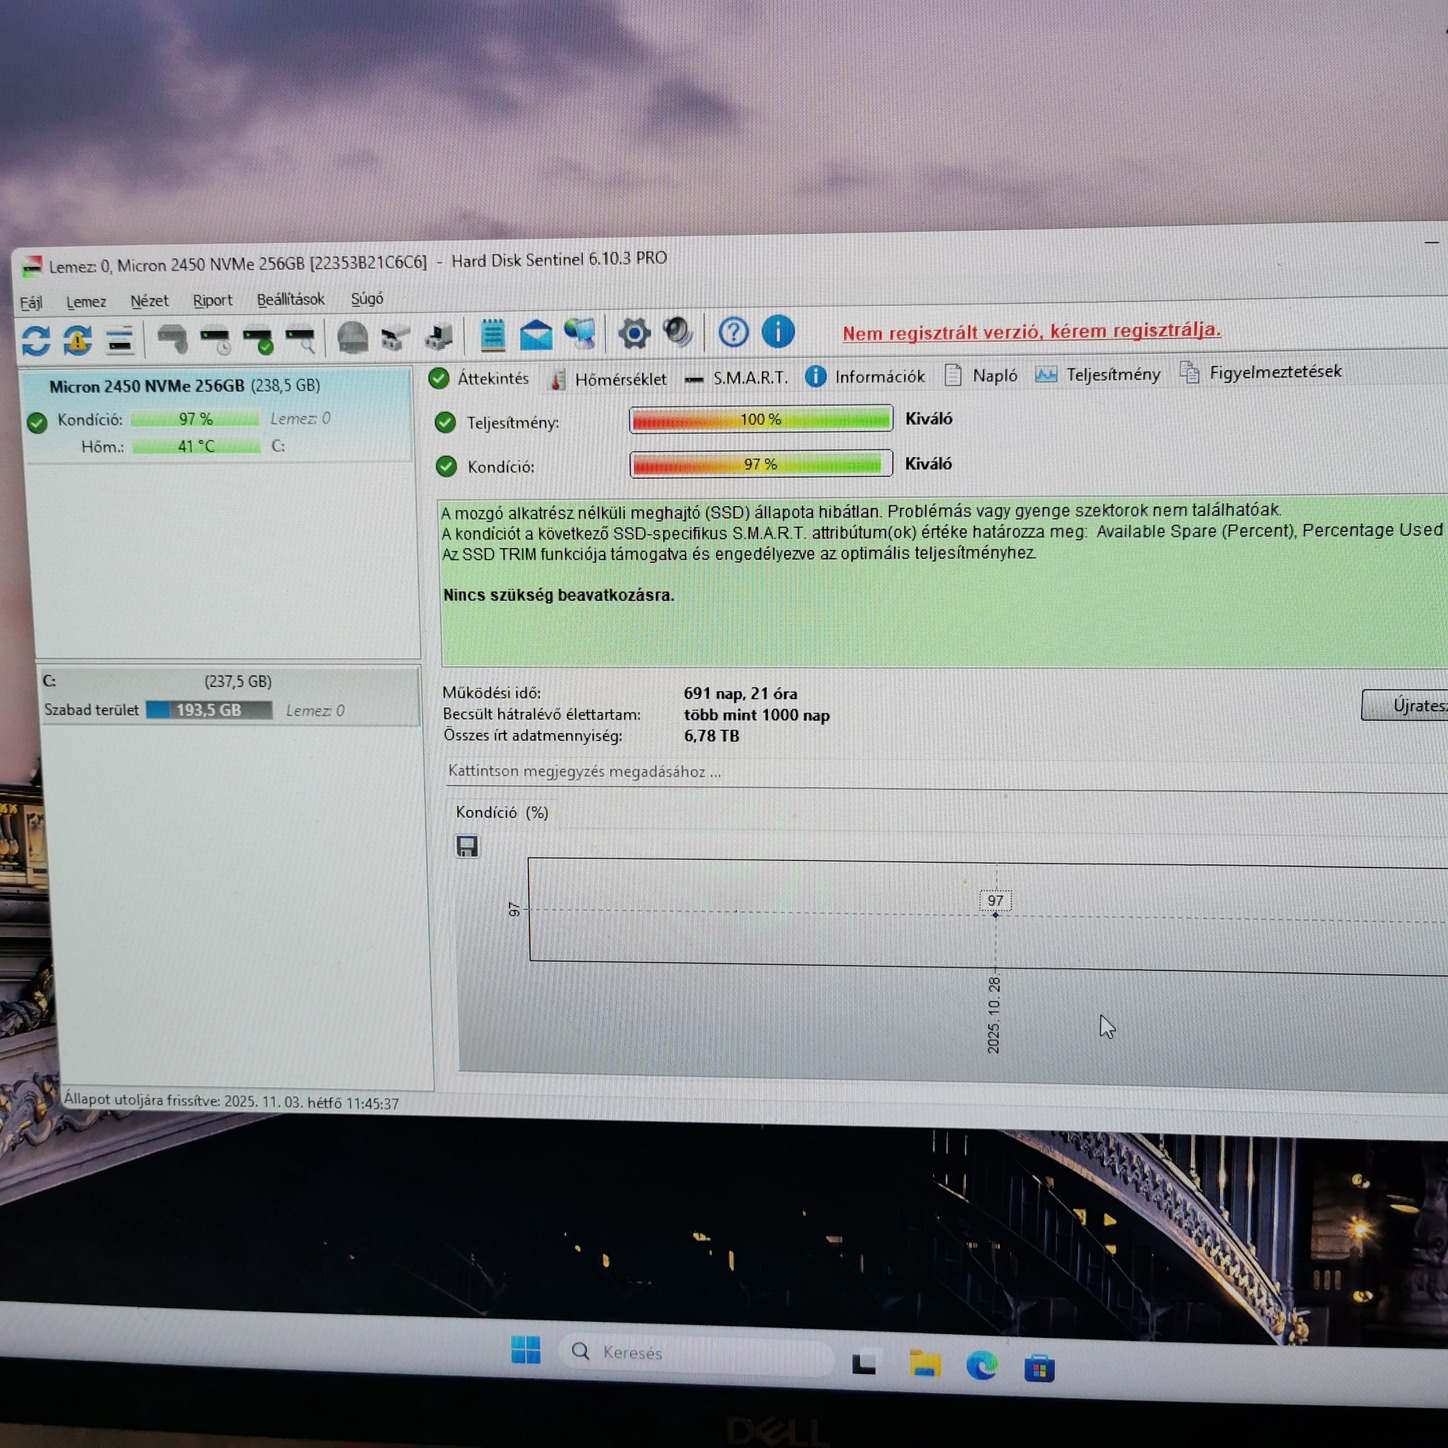
Task: Open File Explorer from the taskbar
Action: point(925,1364)
